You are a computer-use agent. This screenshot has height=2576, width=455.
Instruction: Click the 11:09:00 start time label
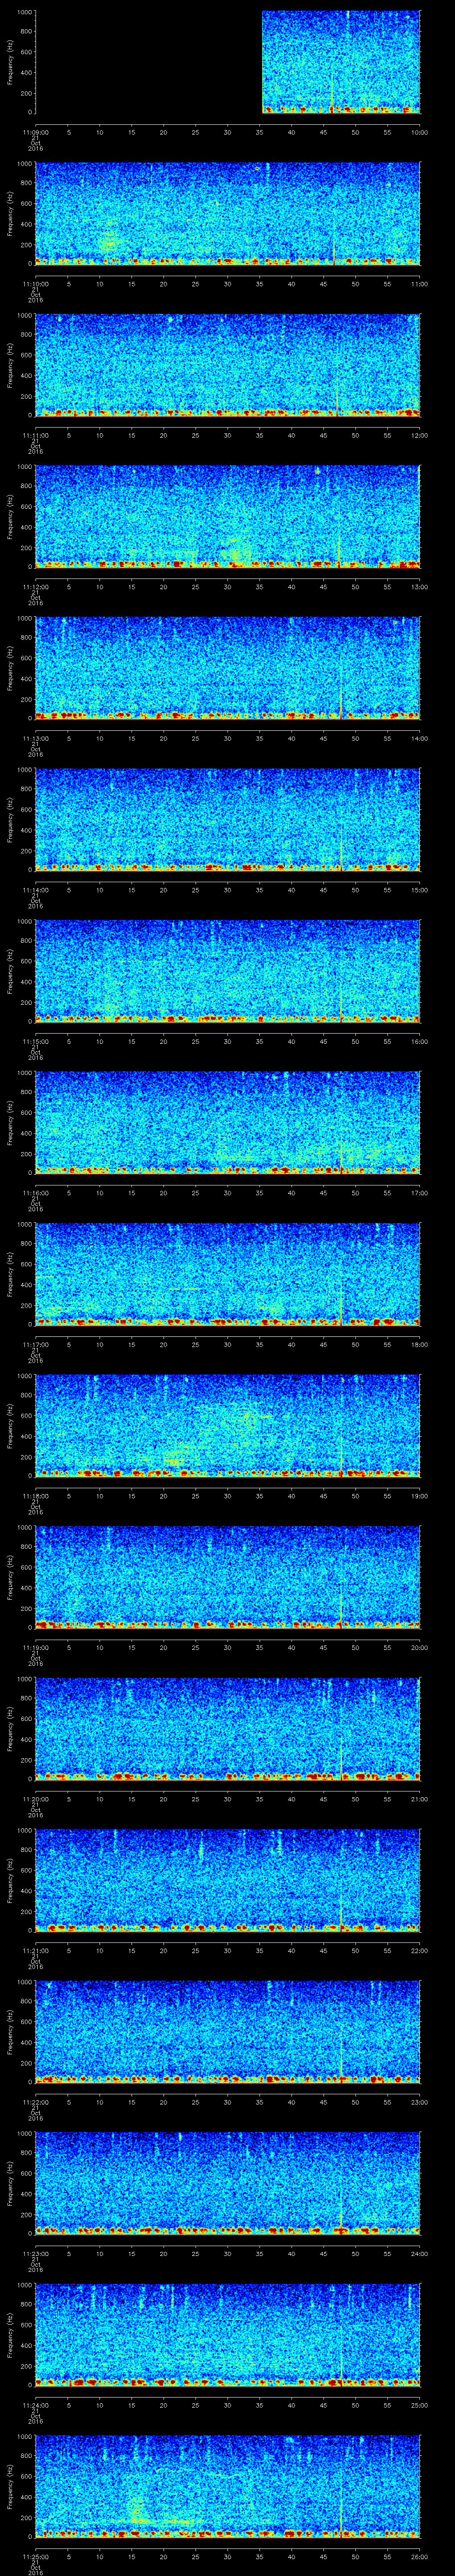coord(36,131)
